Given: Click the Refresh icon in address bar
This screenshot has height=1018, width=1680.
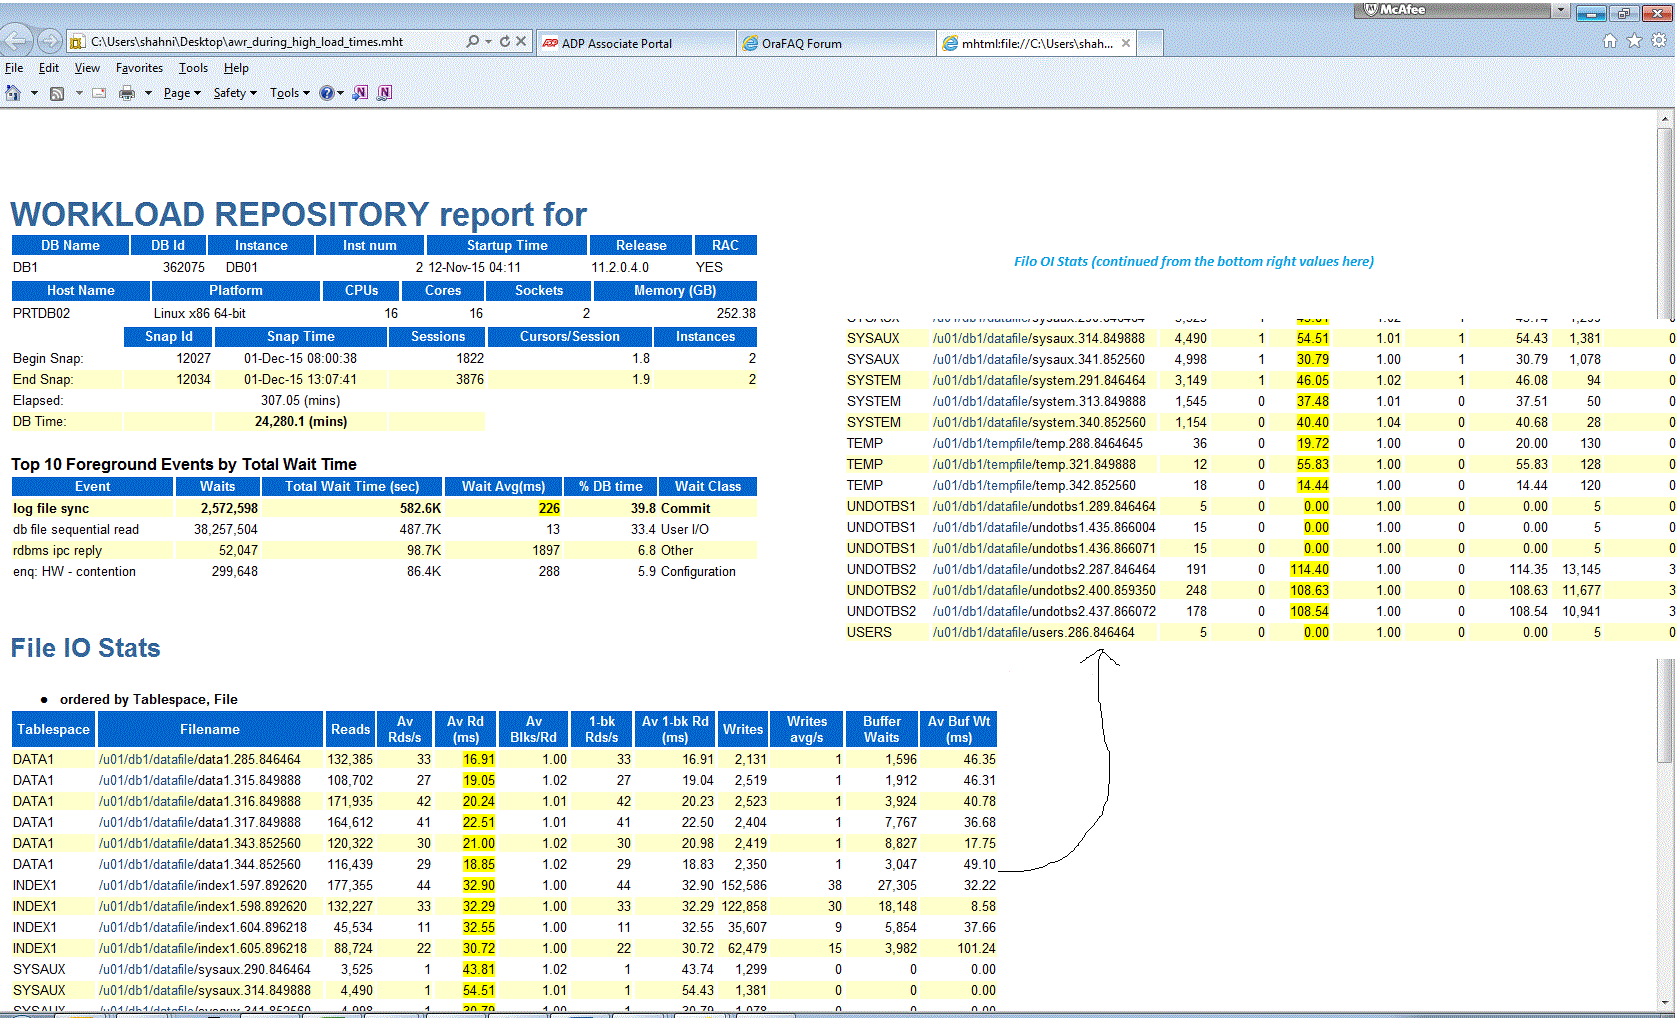Looking at the screenshot, I should 505,42.
